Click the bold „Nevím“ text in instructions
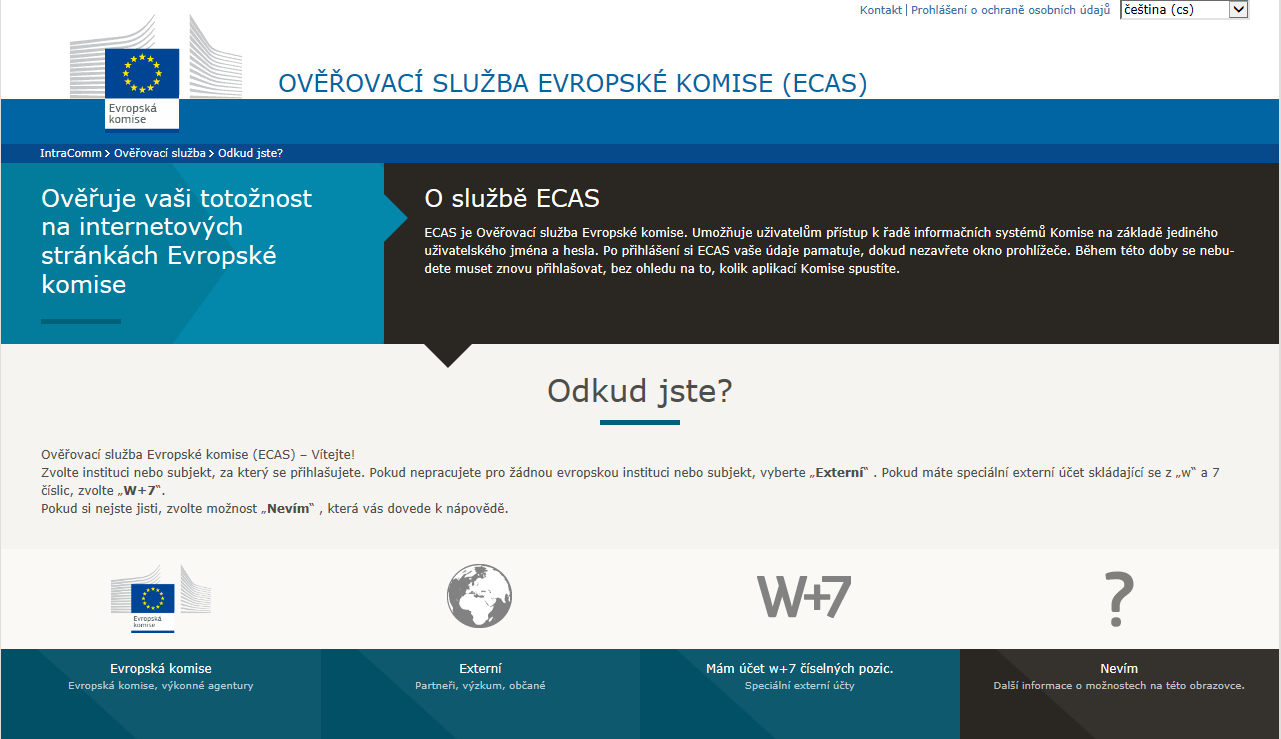 [x=286, y=508]
